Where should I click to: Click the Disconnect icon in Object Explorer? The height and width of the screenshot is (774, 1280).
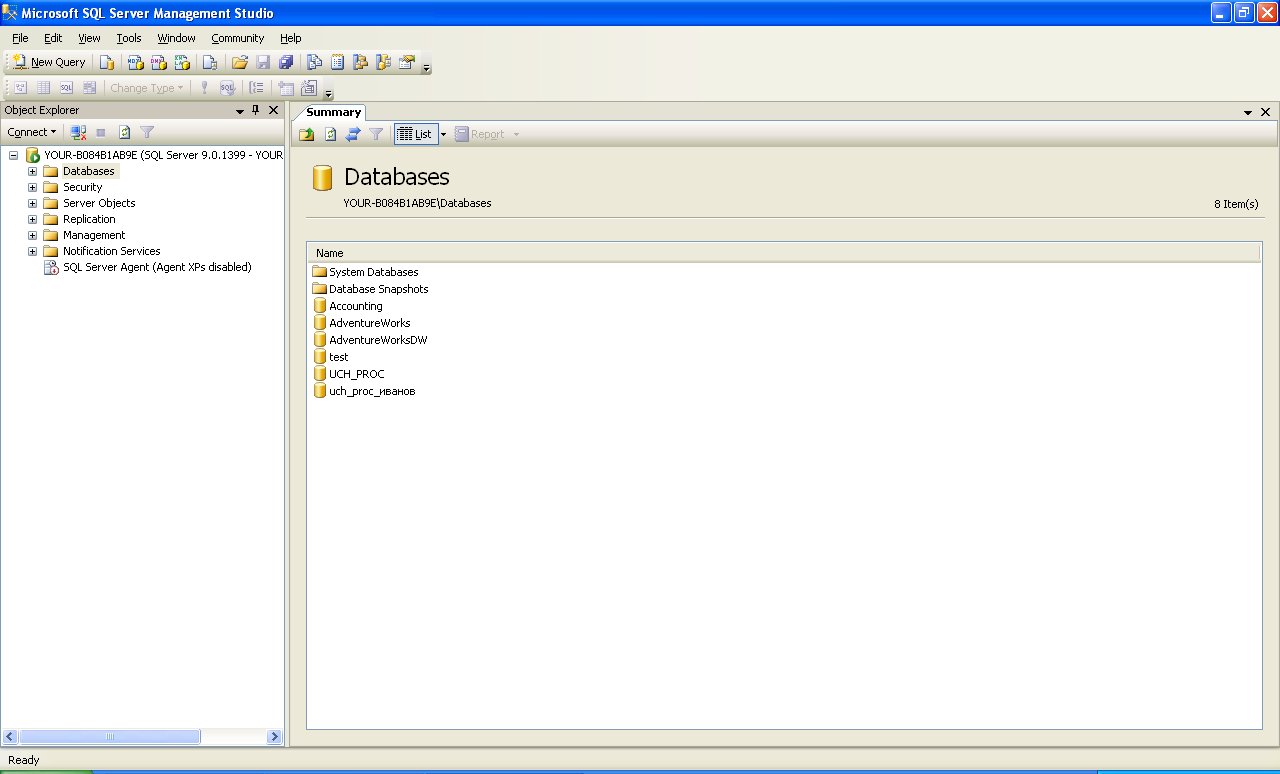(78, 132)
